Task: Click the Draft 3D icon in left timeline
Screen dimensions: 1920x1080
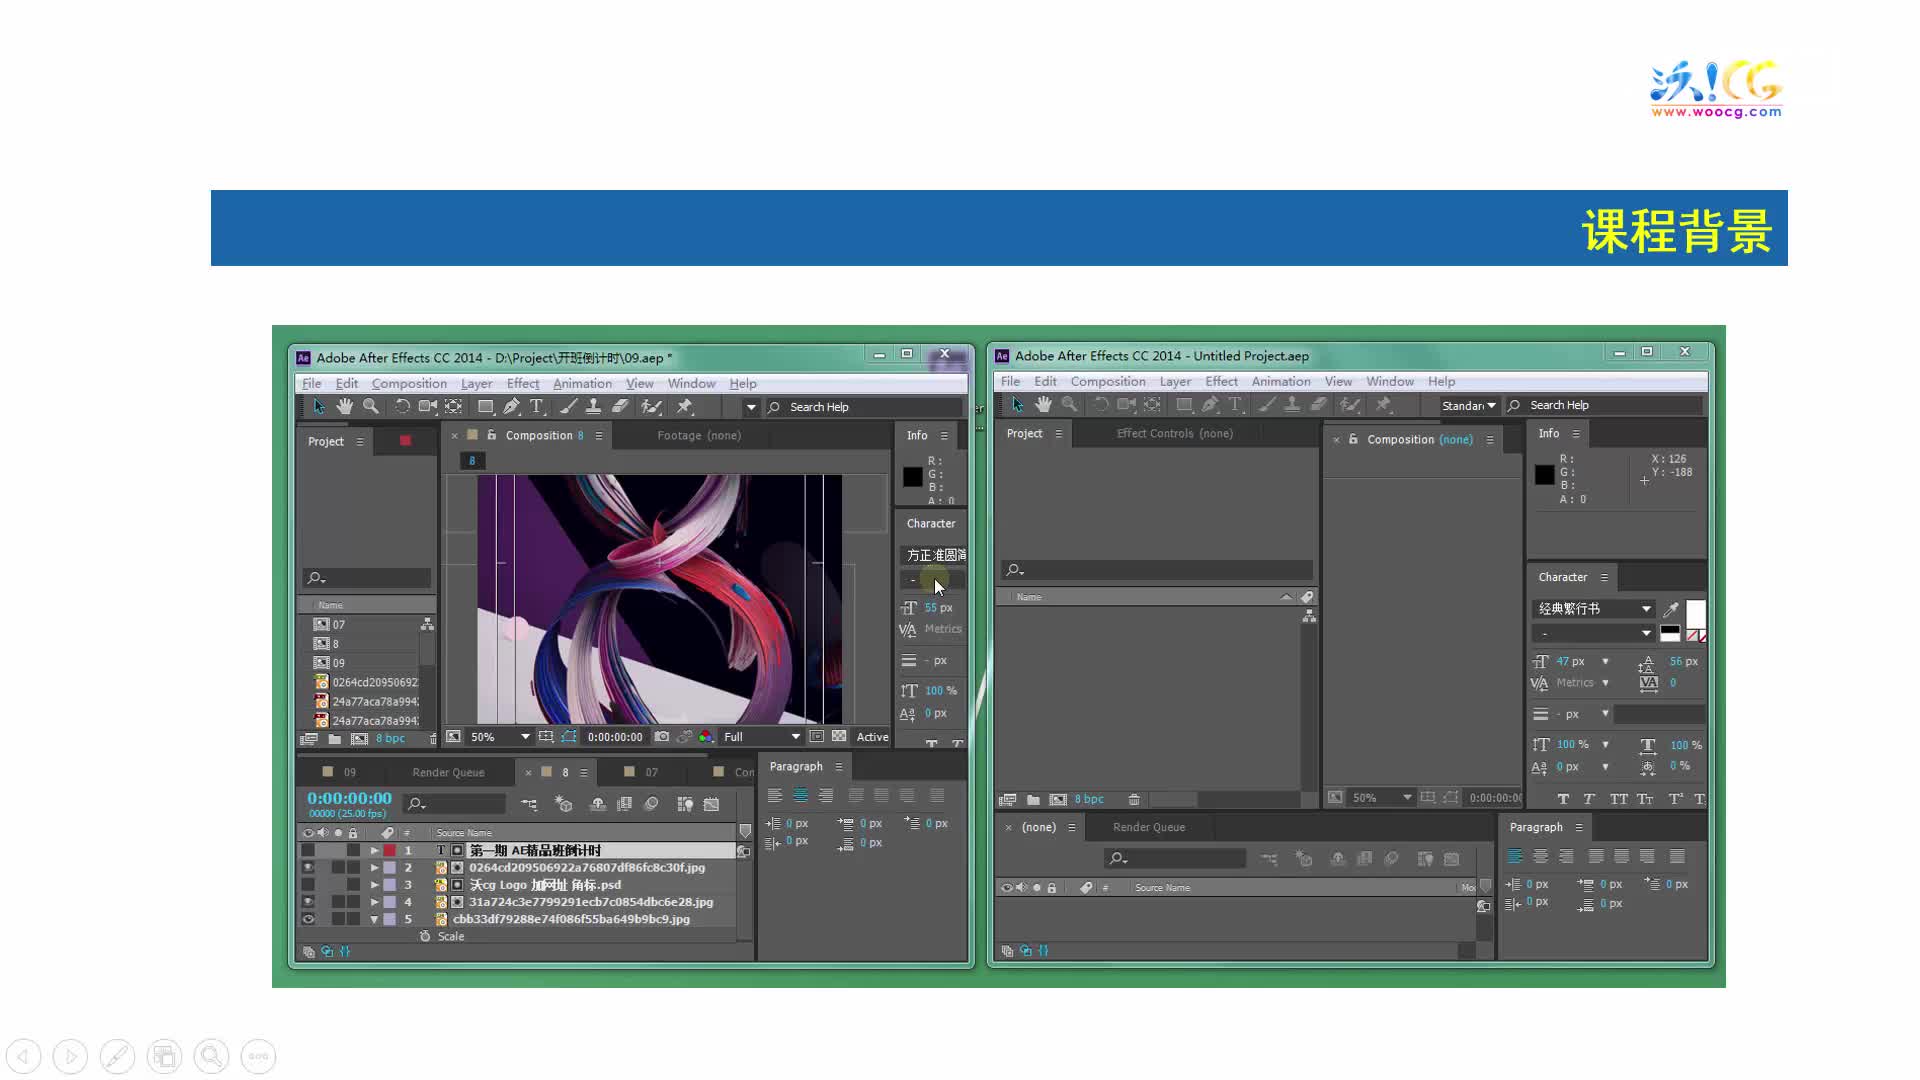Action: click(x=563, y=804)
